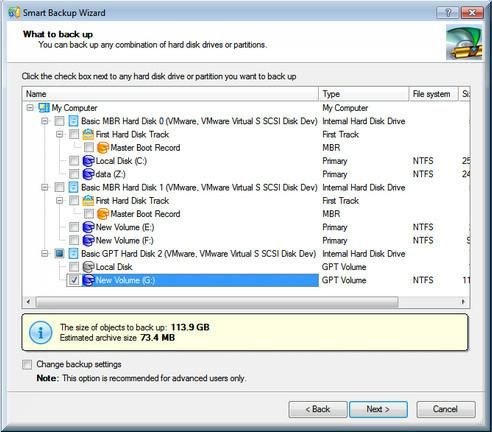Screen dimensions: 492x432
Task: Cancel the Smart Backup Wizard
Action: [x=446, y=409]
